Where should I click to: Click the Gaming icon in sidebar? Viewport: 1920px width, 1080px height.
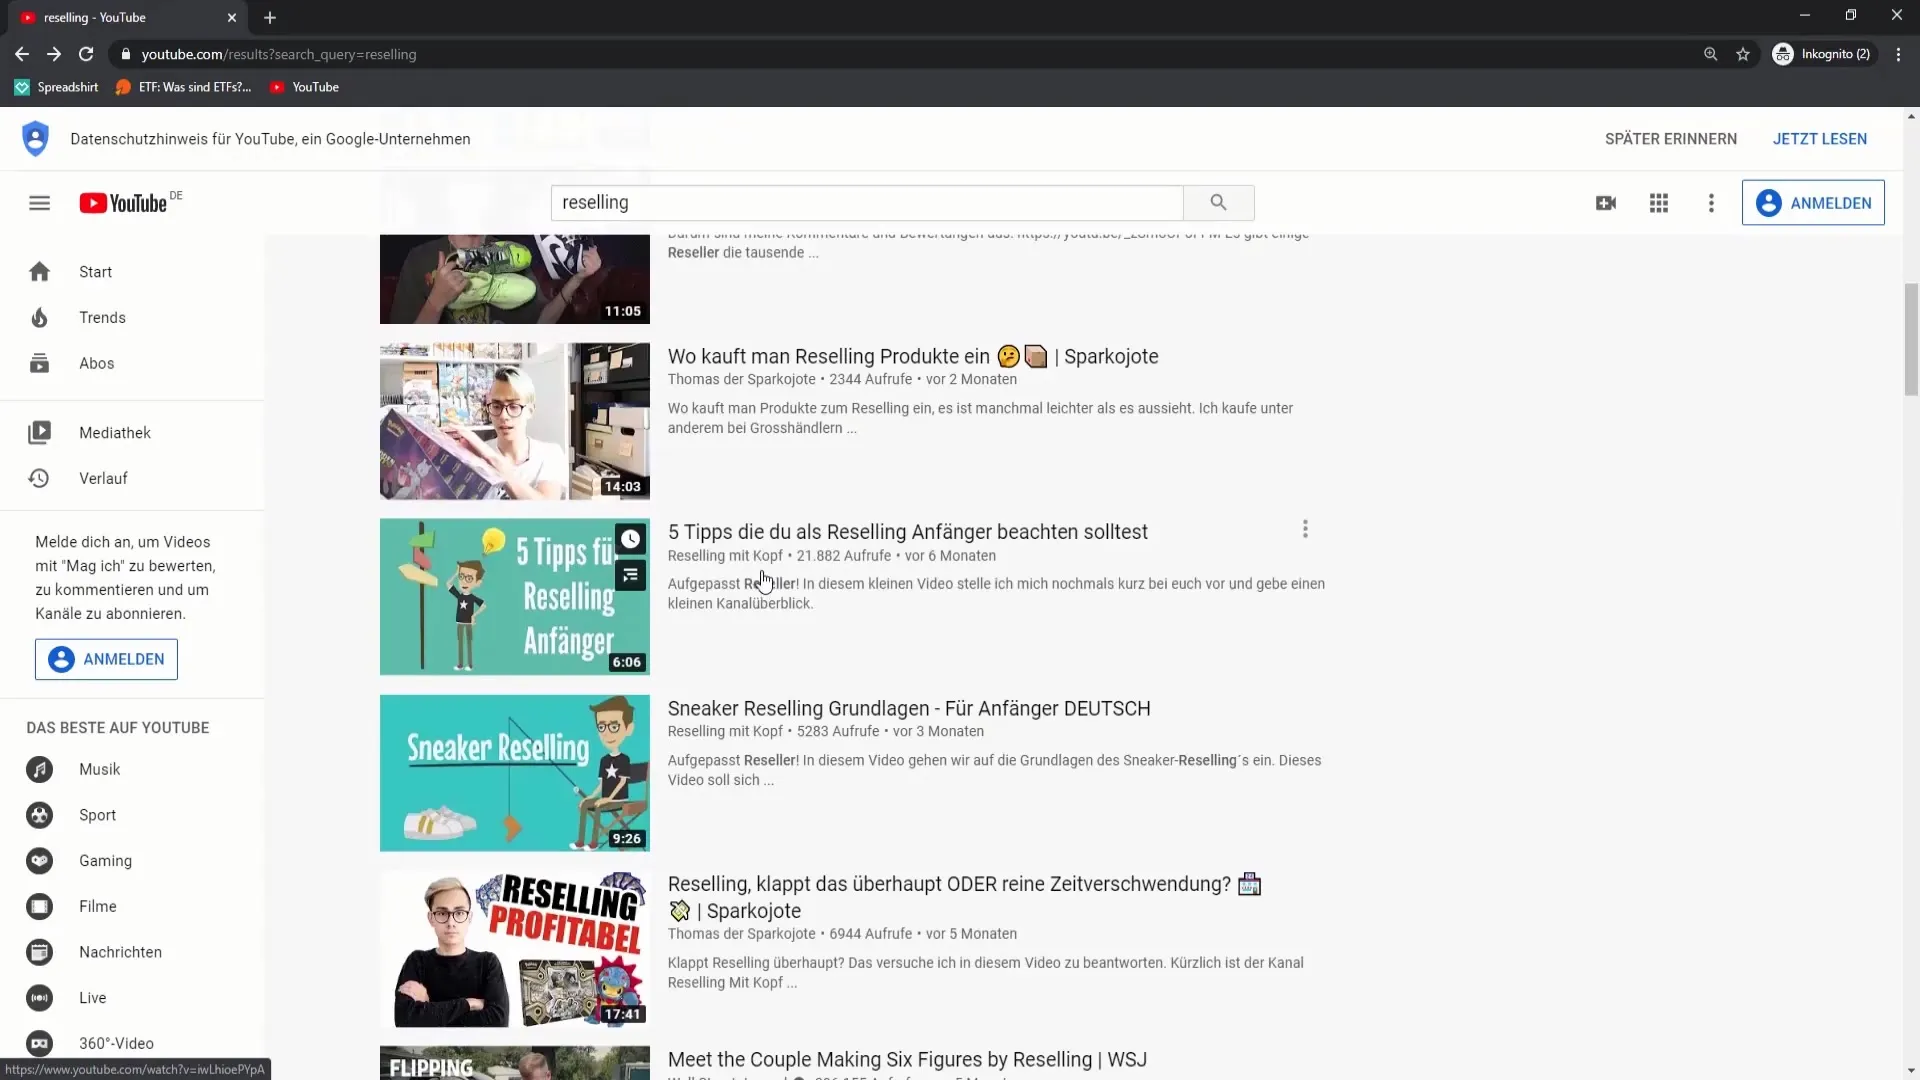39,861
